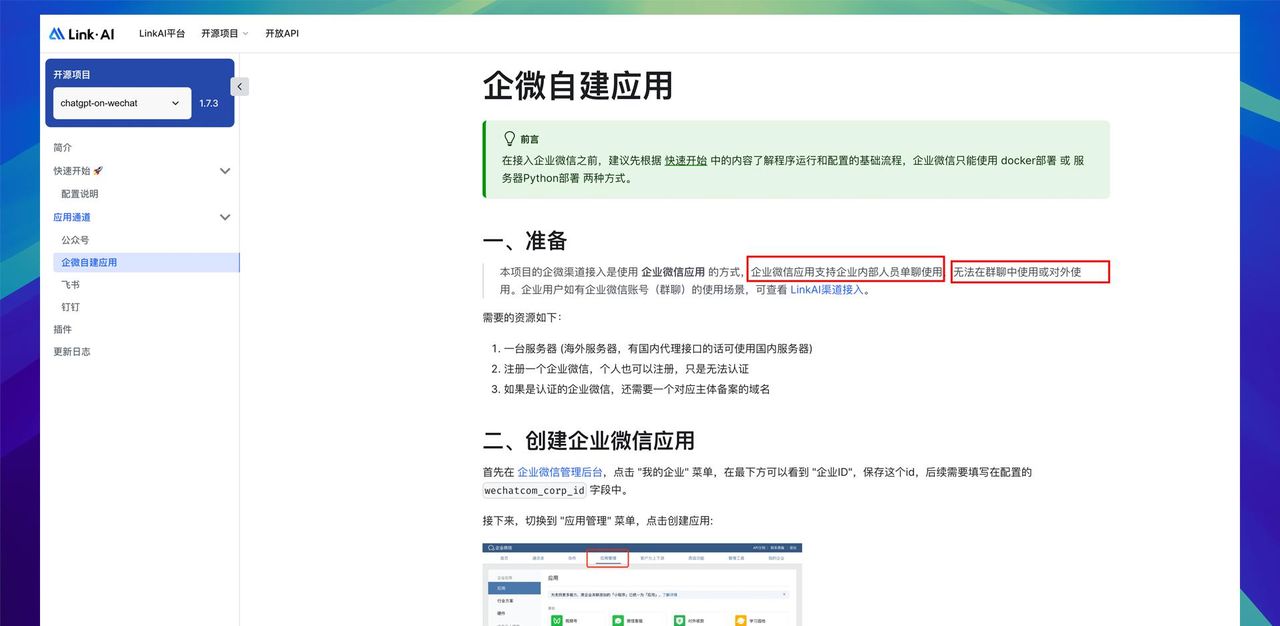Open the chatgpt-on-wechat project selector
The height and width of the screenshot is (626, 1280).
tap(122, 103)
